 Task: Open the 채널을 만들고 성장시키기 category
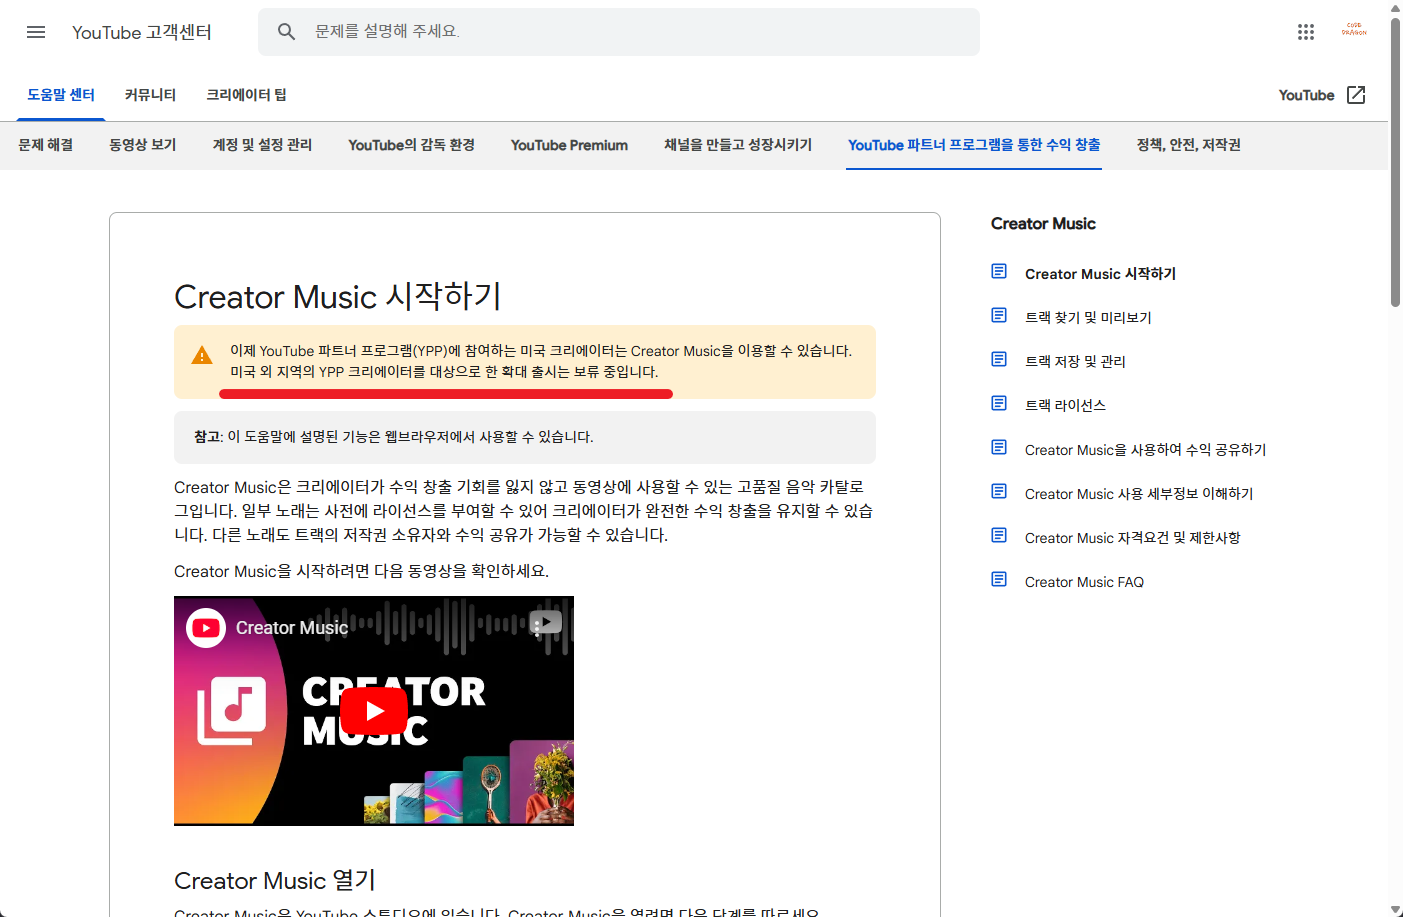coord(738,145)
